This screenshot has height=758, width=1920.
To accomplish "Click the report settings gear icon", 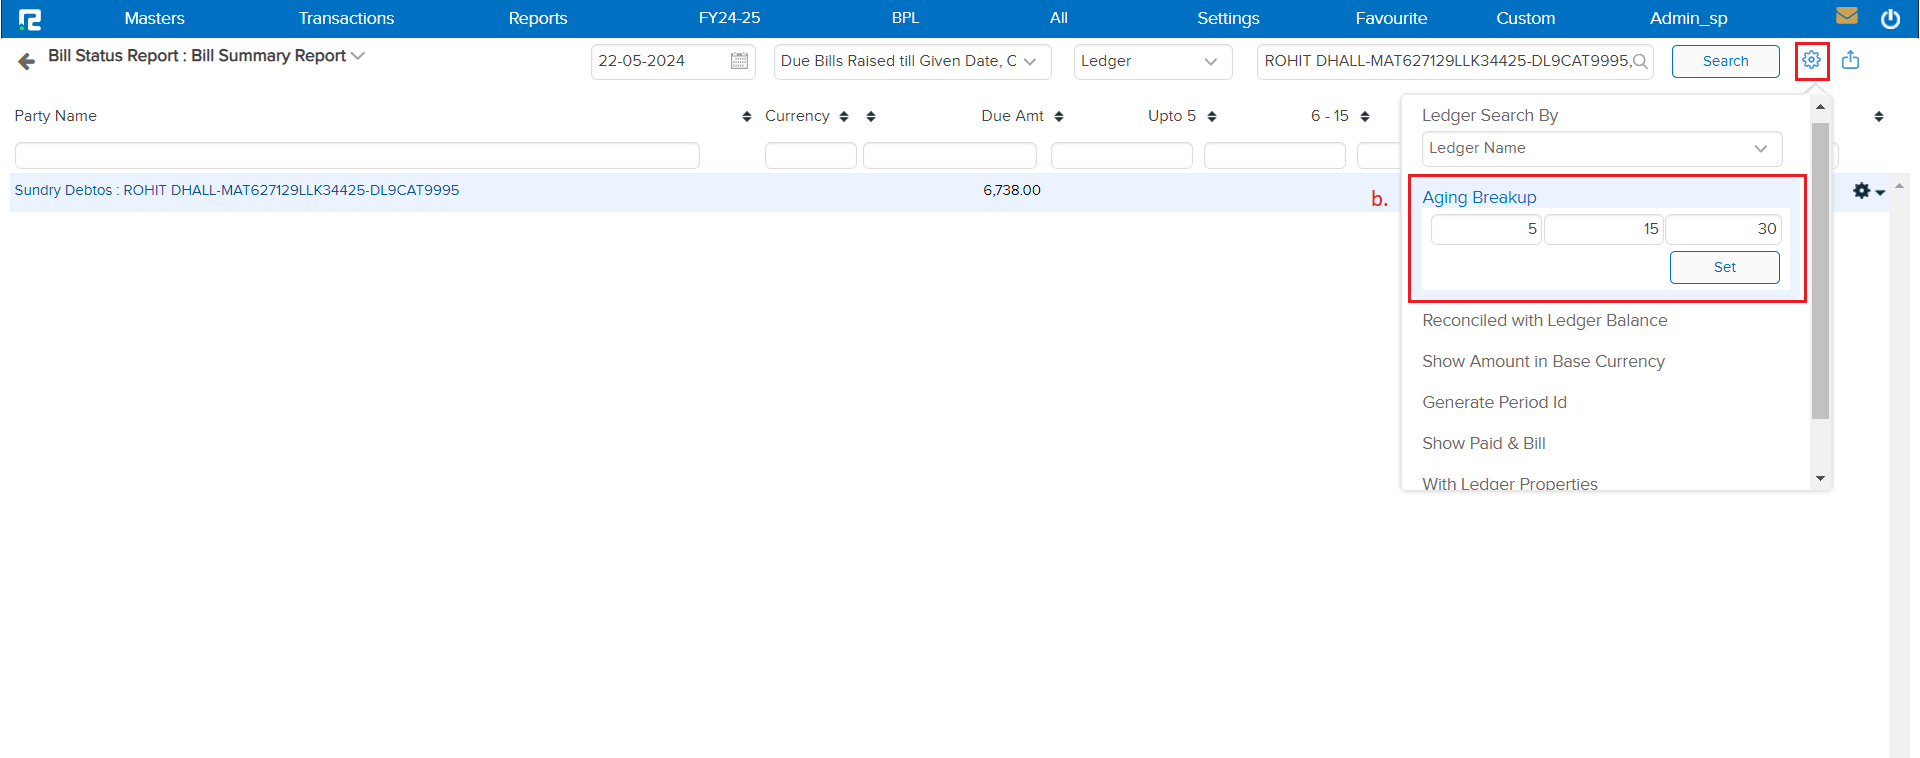I will [x=1811, y=61].
